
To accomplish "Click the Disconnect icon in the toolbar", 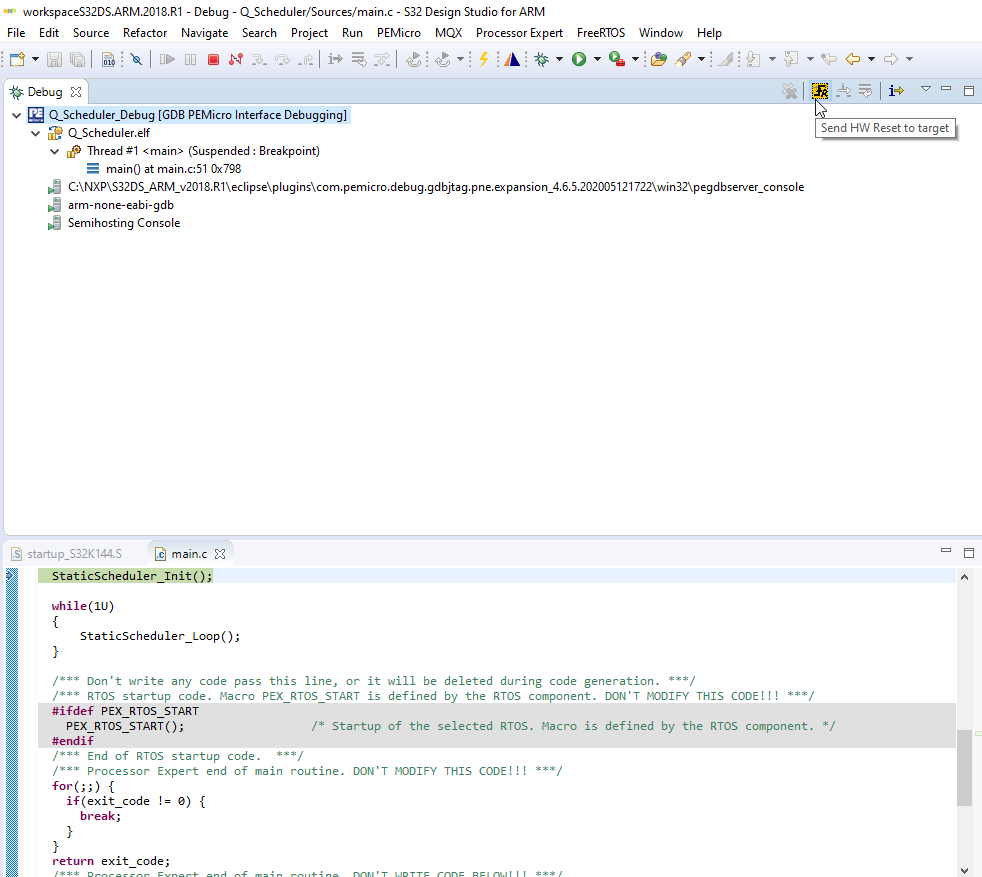I will (x=235, y=60).
